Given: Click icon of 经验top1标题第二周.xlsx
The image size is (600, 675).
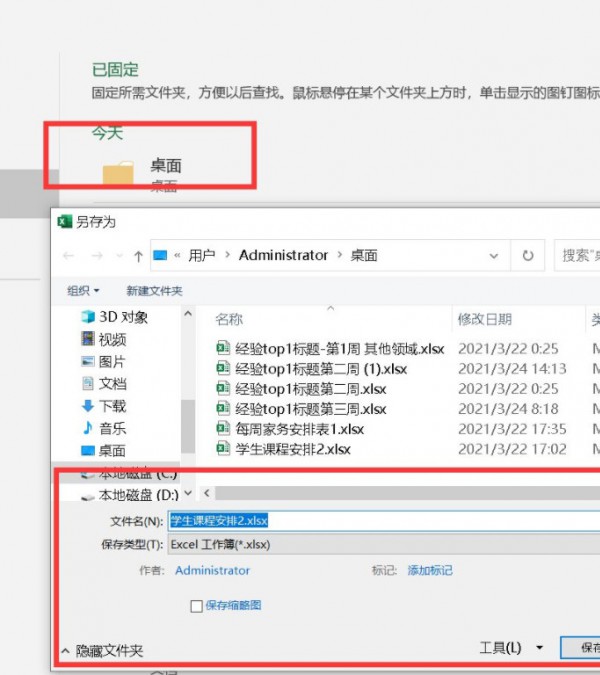Looking at the screenshot, I should point(223,388).
